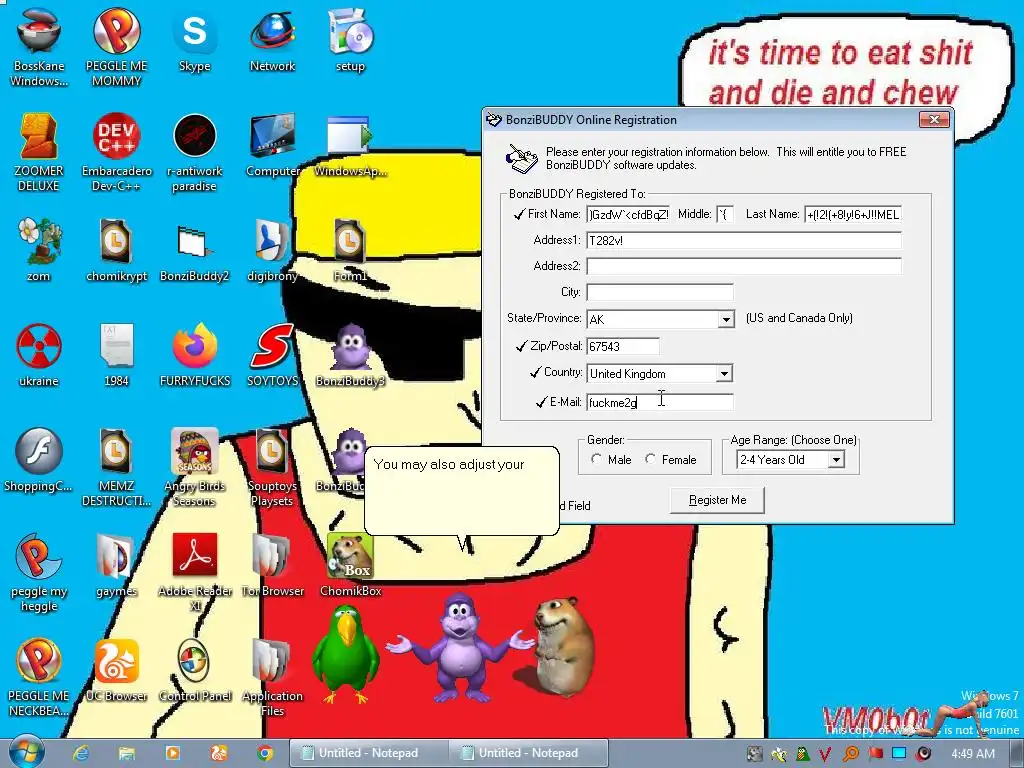Open the Application Files folder icon
This screenshot has width=1024, height=768.
click(x=272, y=677)
